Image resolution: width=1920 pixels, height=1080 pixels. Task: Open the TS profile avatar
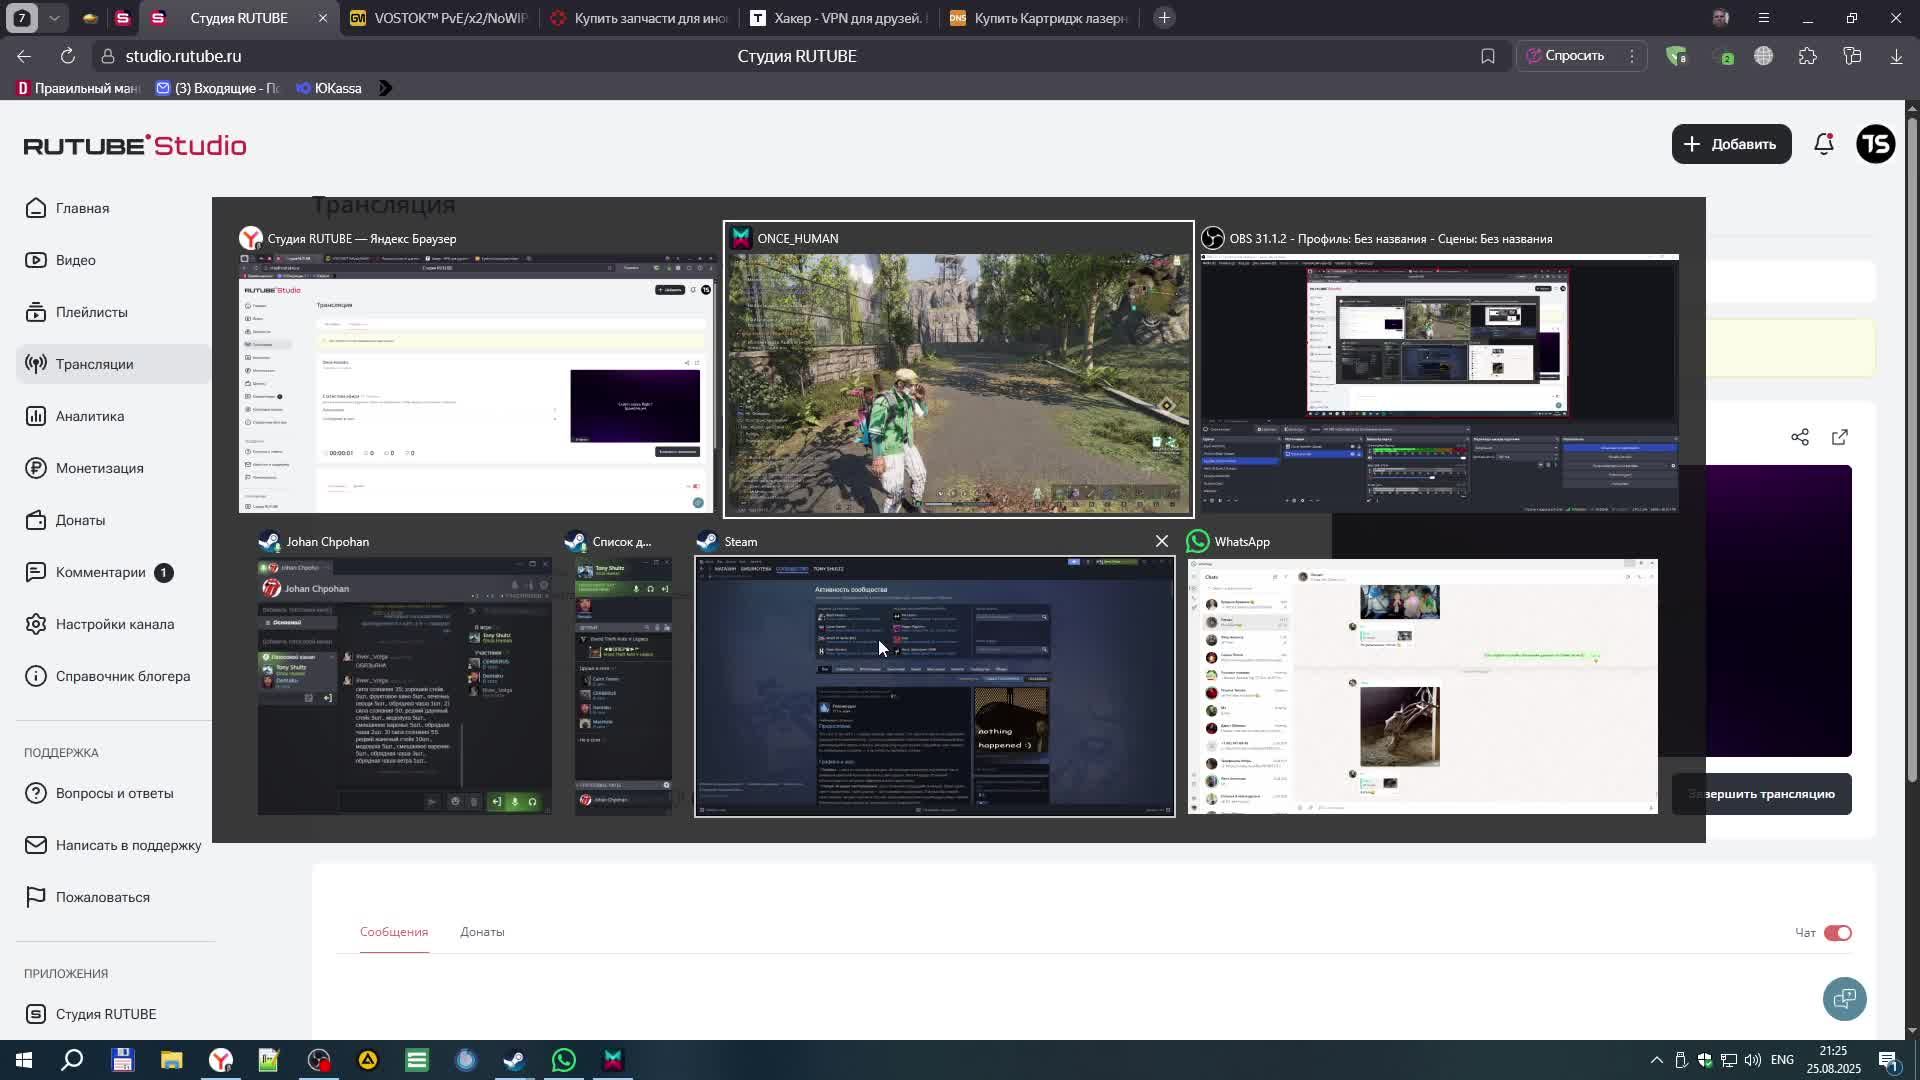pyautogui.click(x=1876, y=144)
